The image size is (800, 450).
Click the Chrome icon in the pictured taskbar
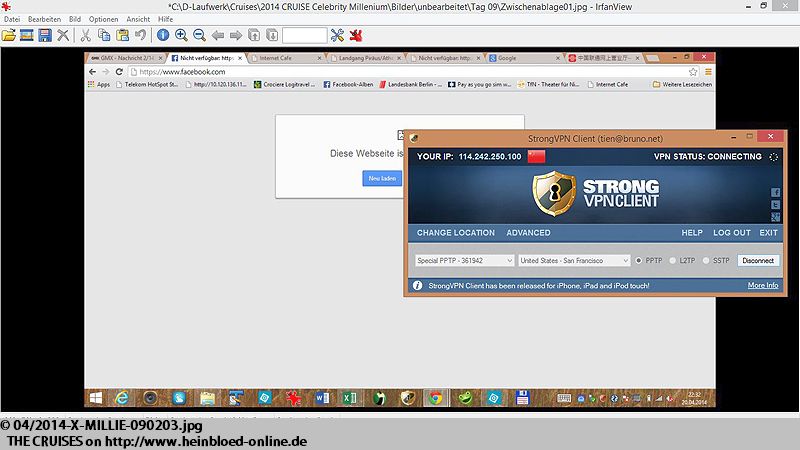(x=435, y=398)
